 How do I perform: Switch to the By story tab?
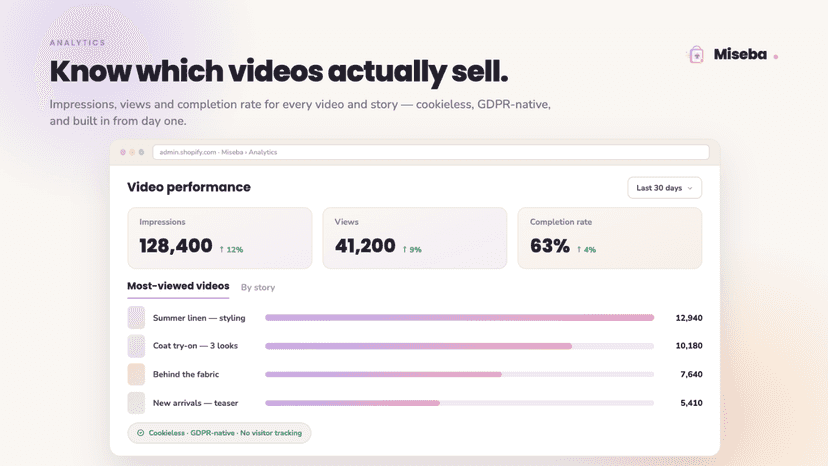click(x=258, y=287)
